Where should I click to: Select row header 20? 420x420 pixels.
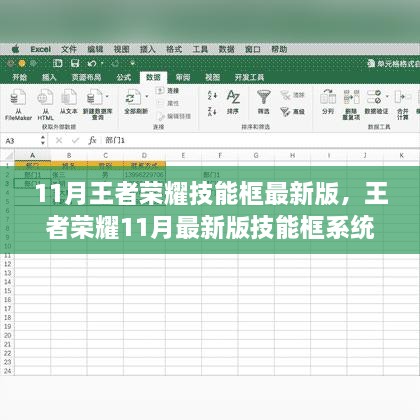click(x=7, y=335)
